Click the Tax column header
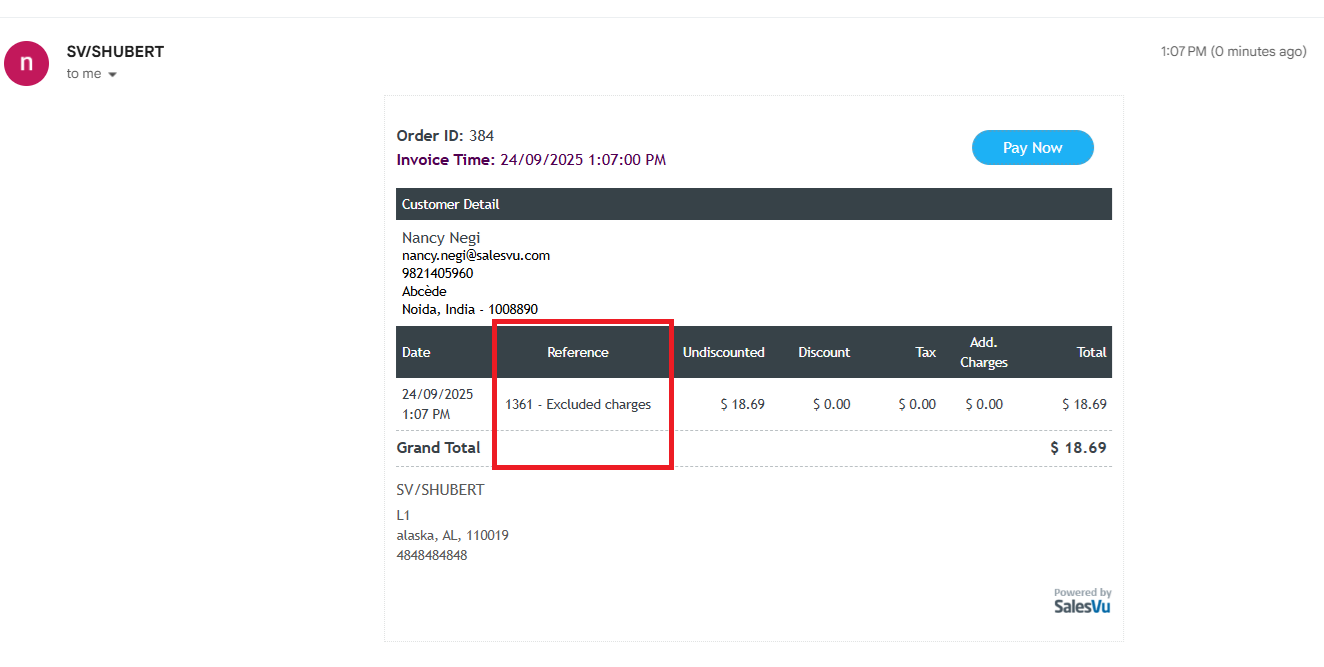This screenshot has width=1324, height=667. [x=926, y=352]
